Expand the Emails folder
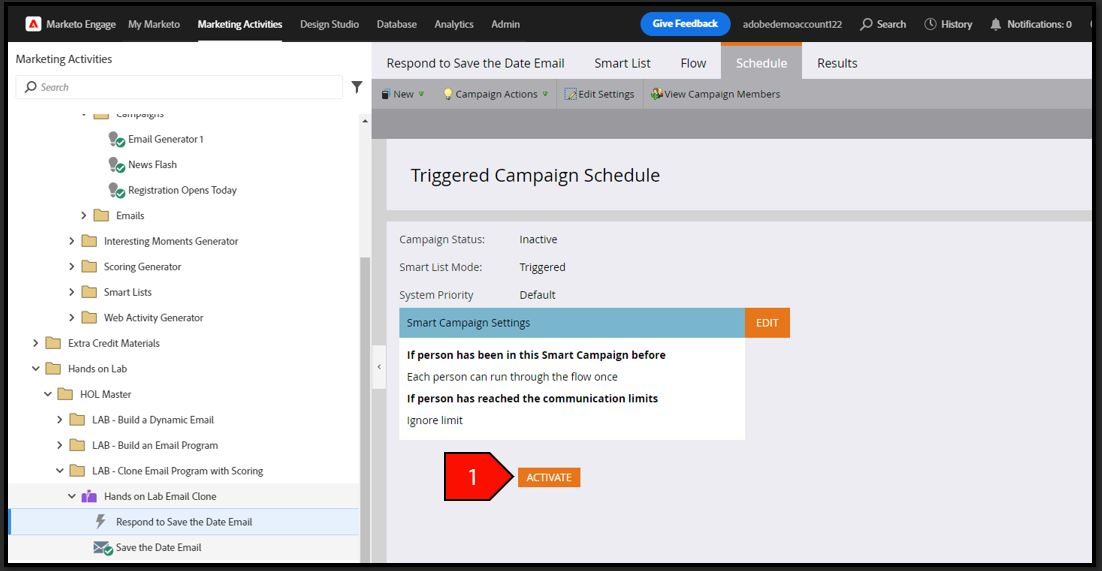 84,215
